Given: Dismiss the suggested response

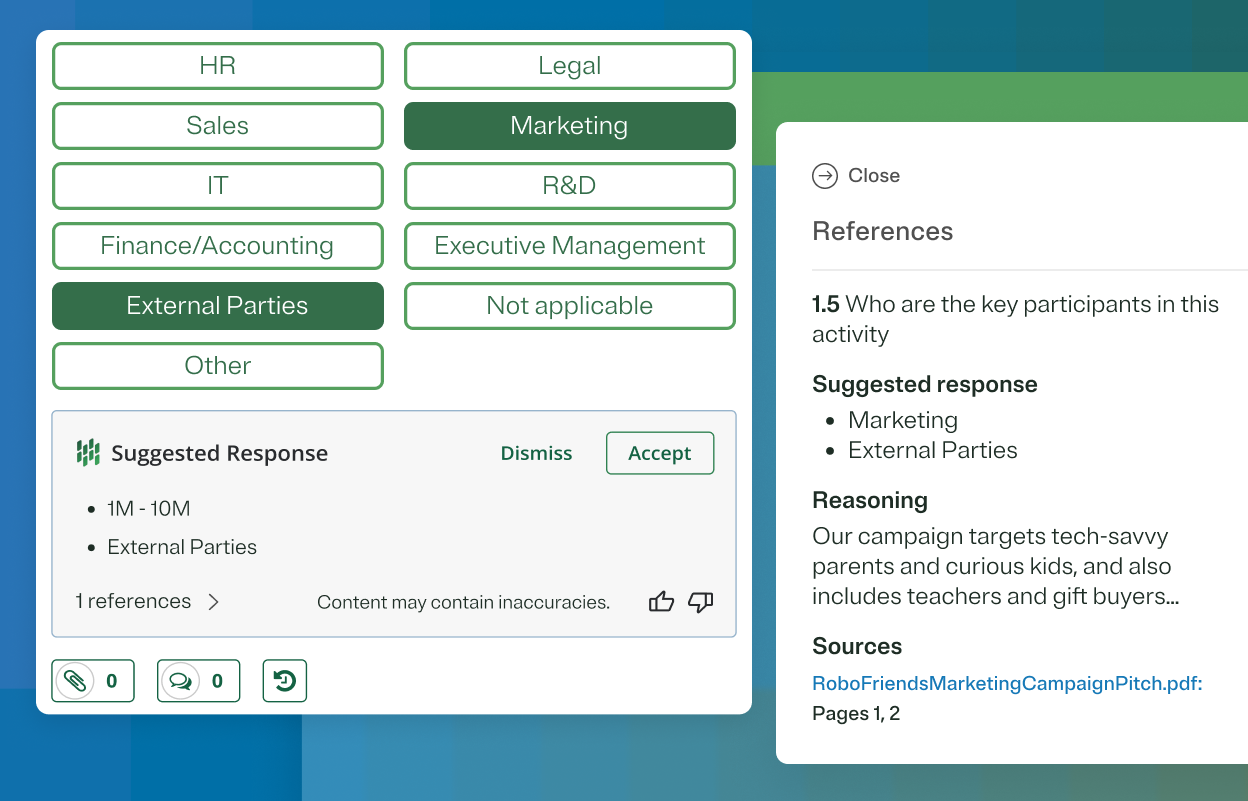Looking at the screenshot, I should coord(536,452).
